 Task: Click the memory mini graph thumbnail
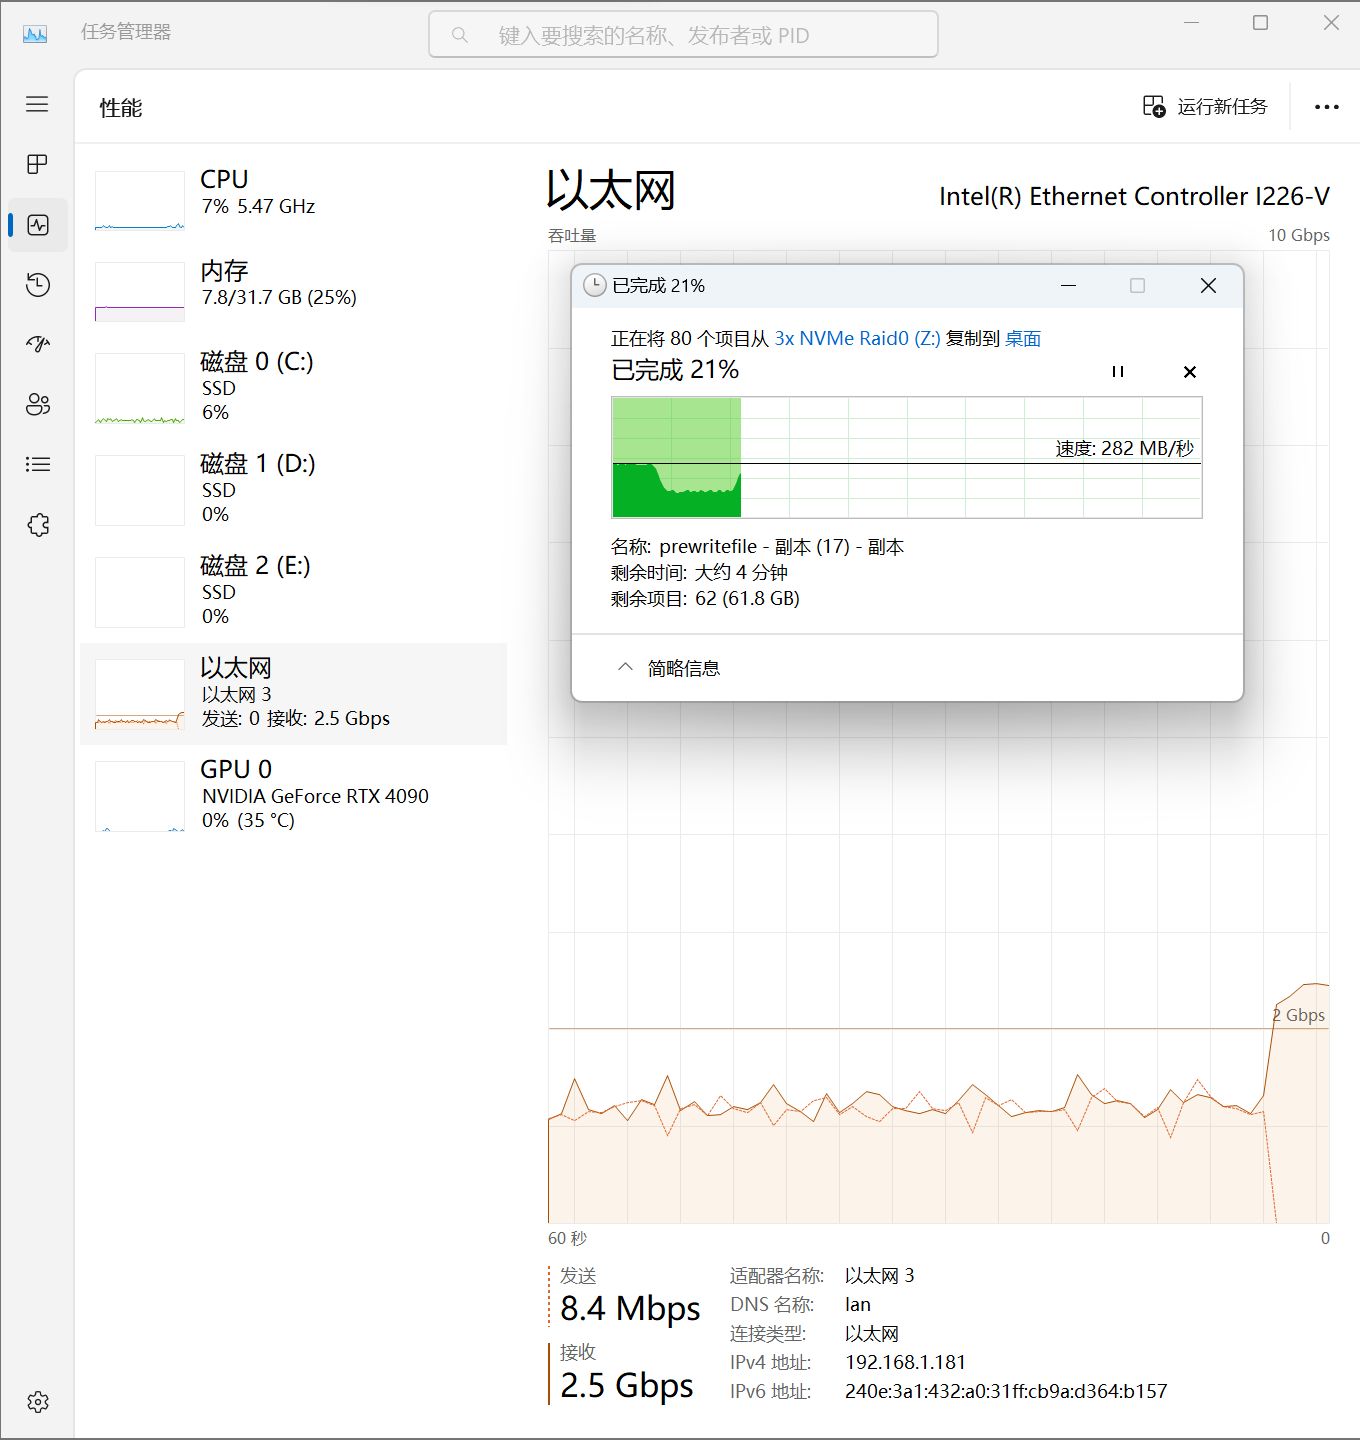coord(140,291)
